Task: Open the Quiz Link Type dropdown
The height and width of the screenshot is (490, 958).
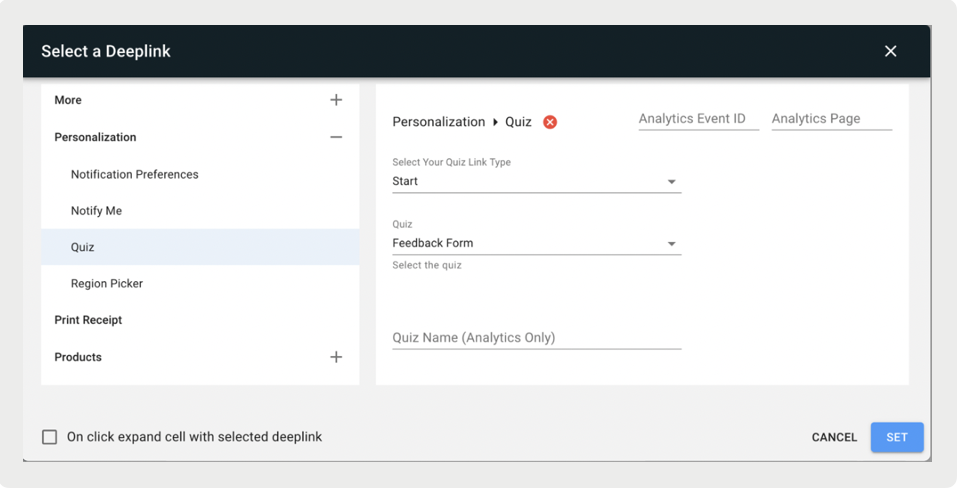Action: pos(536,181)
